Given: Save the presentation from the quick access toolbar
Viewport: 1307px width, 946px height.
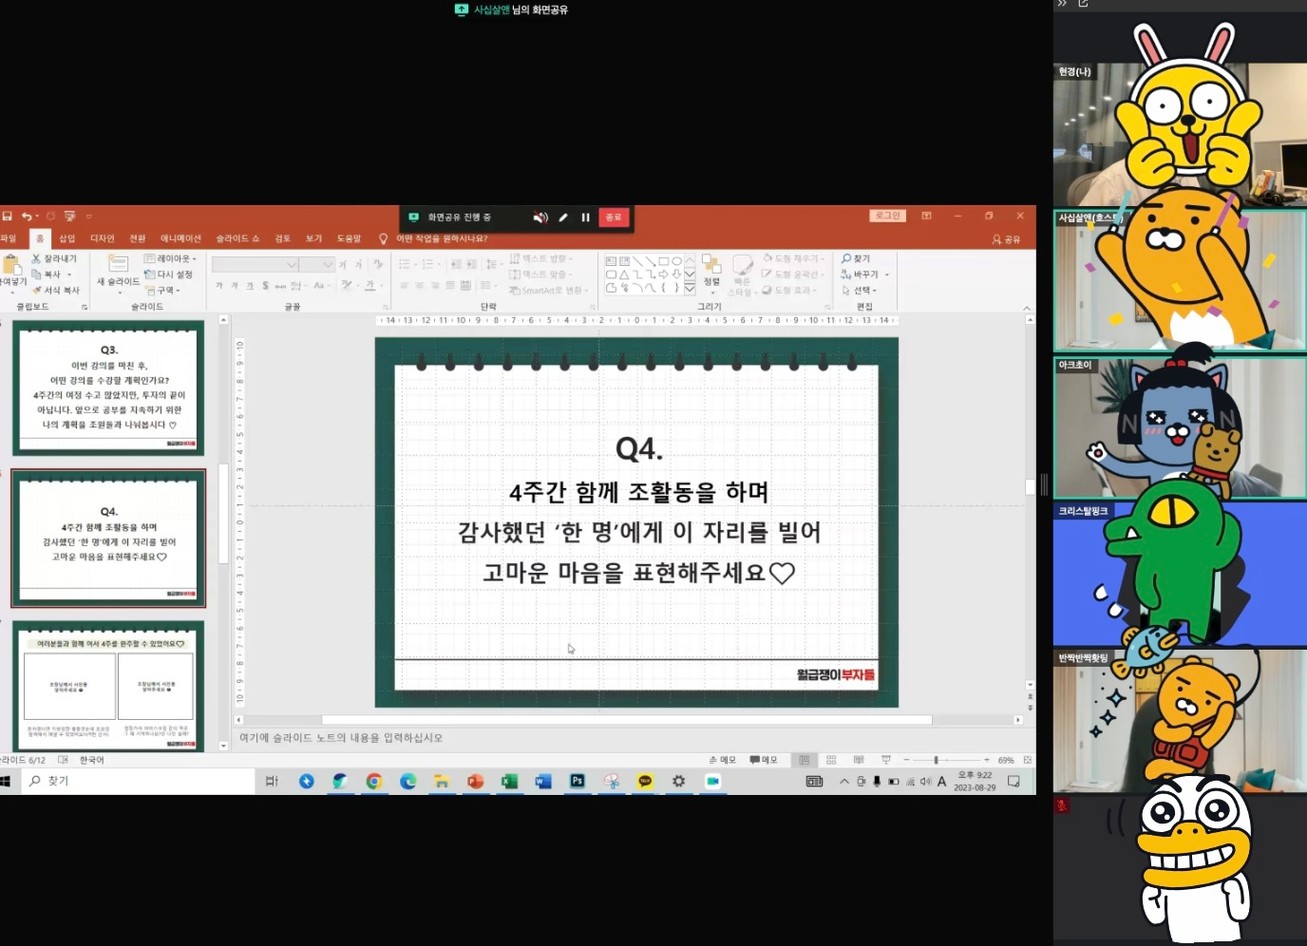Looking at the screenshot, I should 6,216.
